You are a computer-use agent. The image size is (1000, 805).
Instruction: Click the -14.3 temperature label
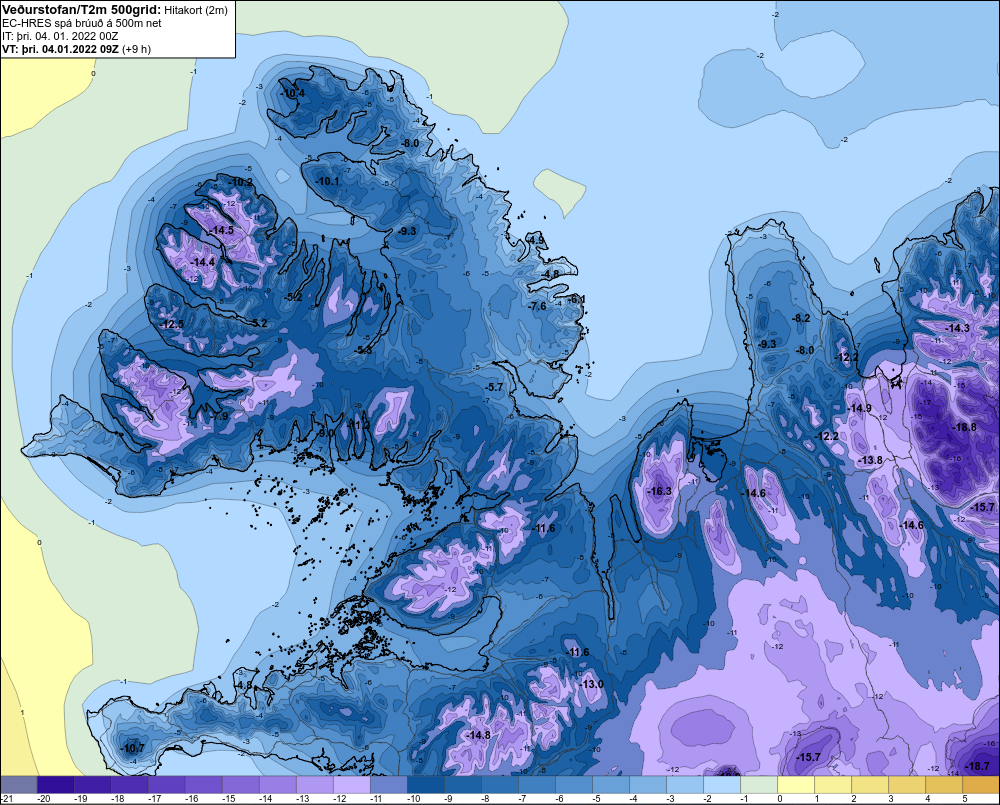click(x=957, y=328)
